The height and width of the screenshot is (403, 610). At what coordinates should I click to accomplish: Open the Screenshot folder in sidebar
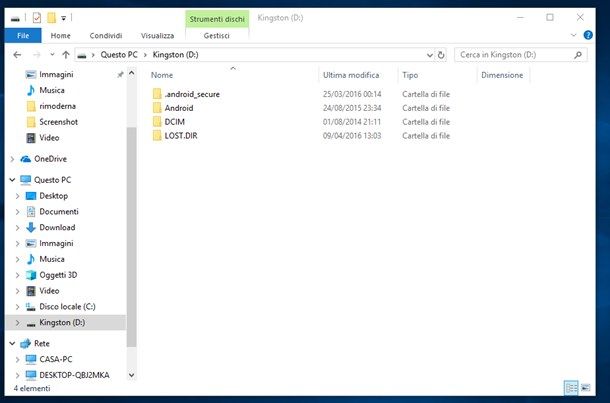[x=58, y=122]
